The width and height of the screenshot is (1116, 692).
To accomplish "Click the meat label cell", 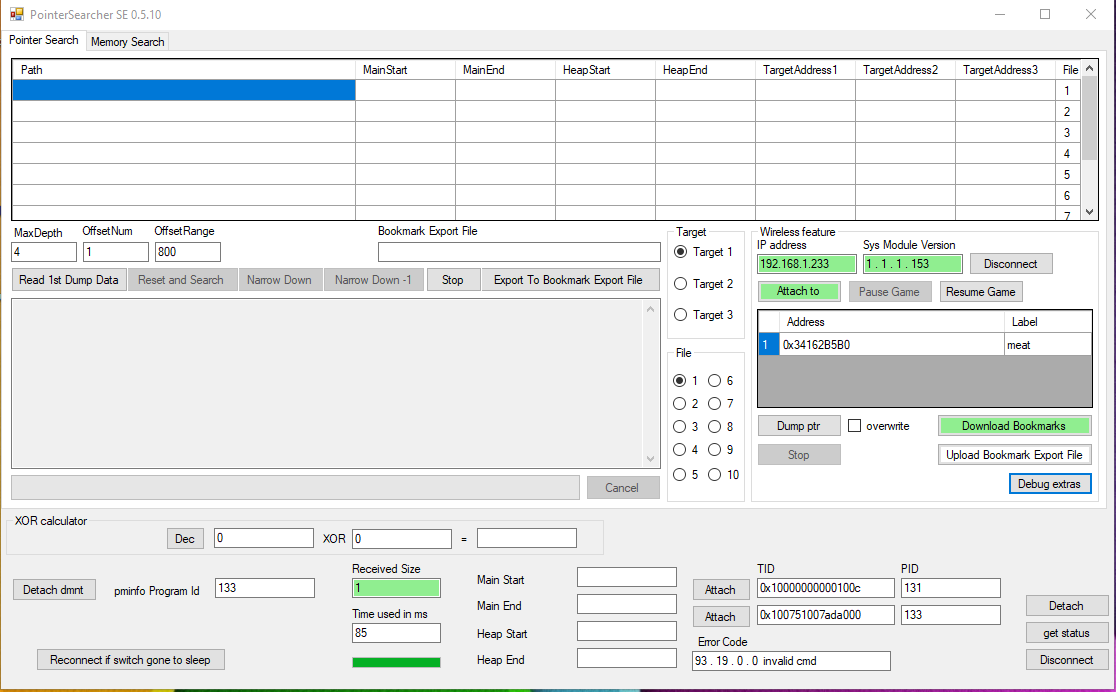I will [x=1048, y=345].
